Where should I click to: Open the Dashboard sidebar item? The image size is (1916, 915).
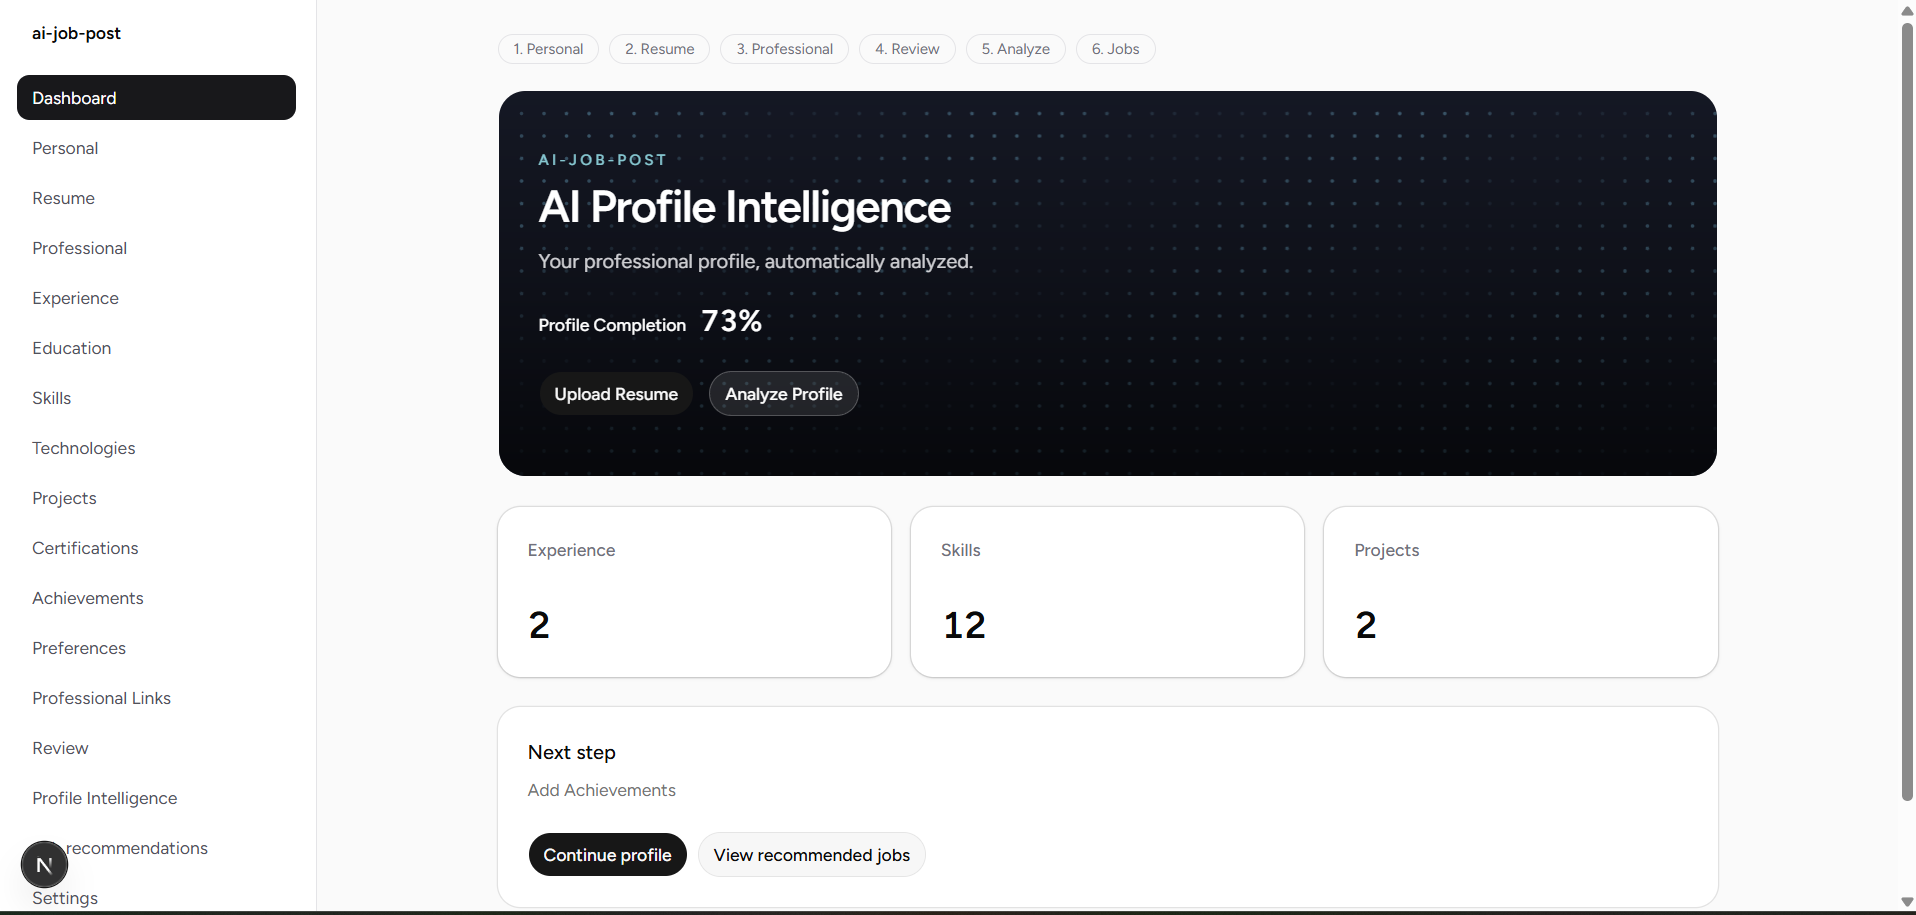(x=156, y=98)
